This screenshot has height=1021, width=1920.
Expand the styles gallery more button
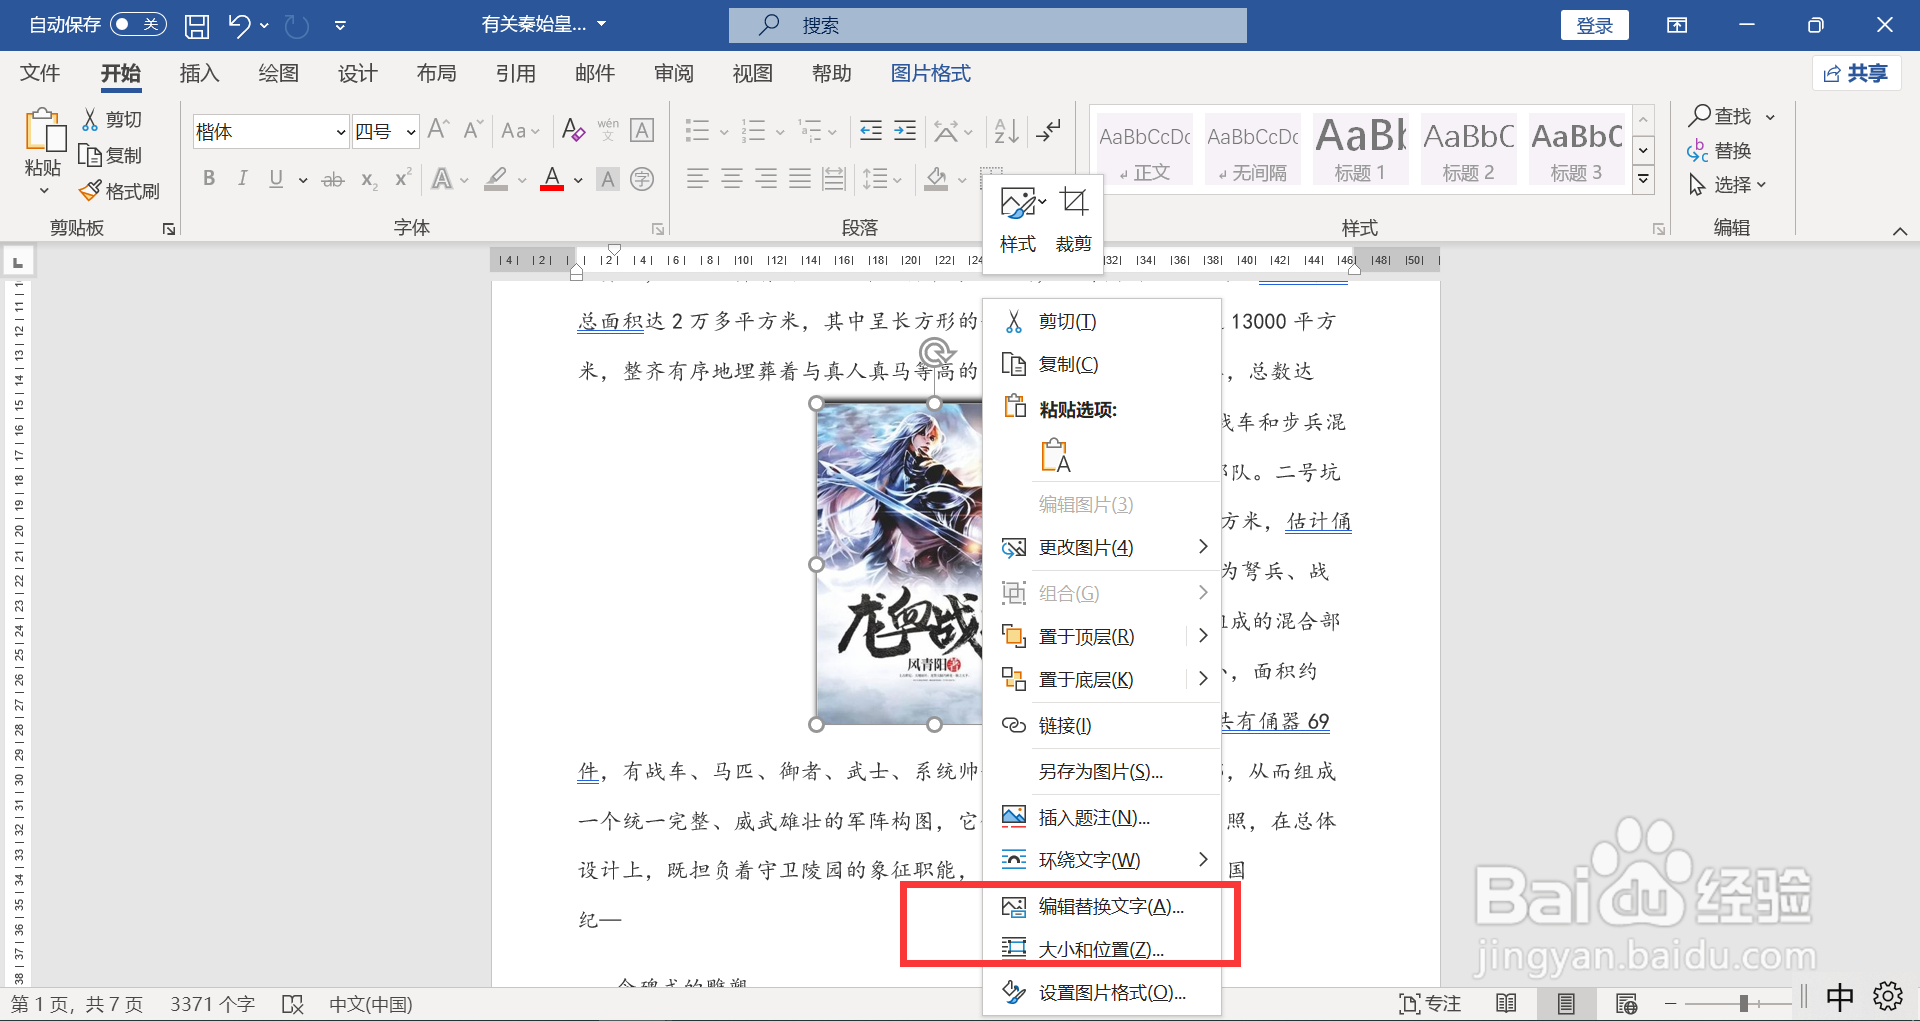point(1643,180)
